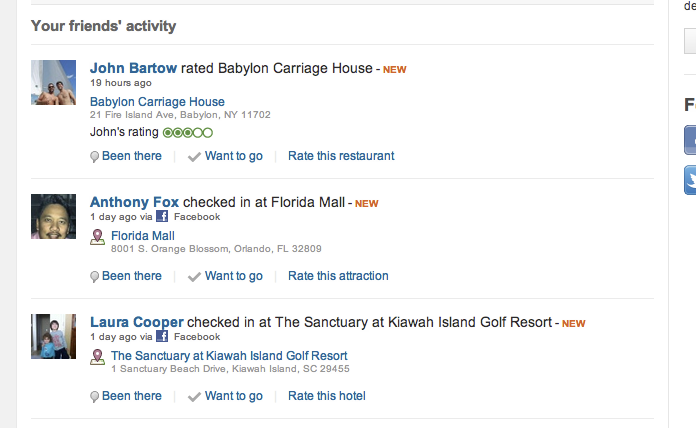Open the Babylon Carriage House restaurant link
Screen dimensions: 696x428
[x=157, y=102]
